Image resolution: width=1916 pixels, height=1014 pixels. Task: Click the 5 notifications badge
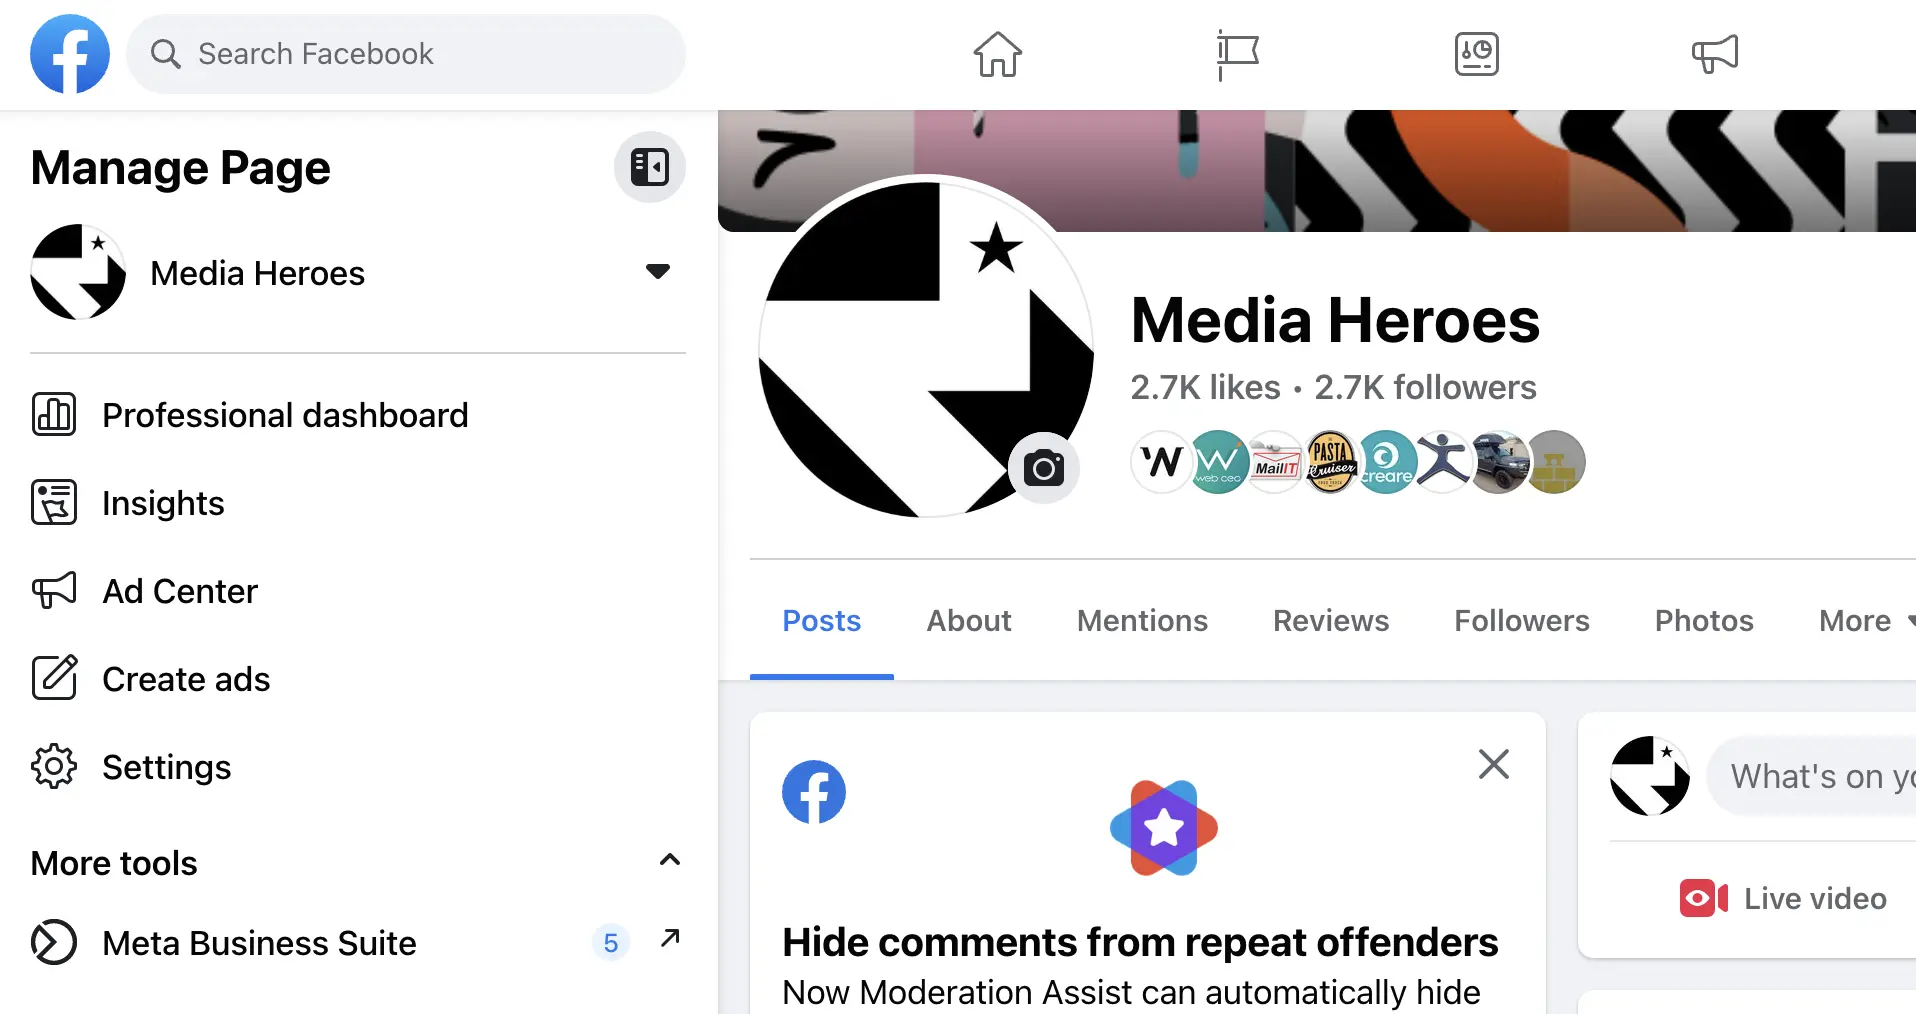611,943
